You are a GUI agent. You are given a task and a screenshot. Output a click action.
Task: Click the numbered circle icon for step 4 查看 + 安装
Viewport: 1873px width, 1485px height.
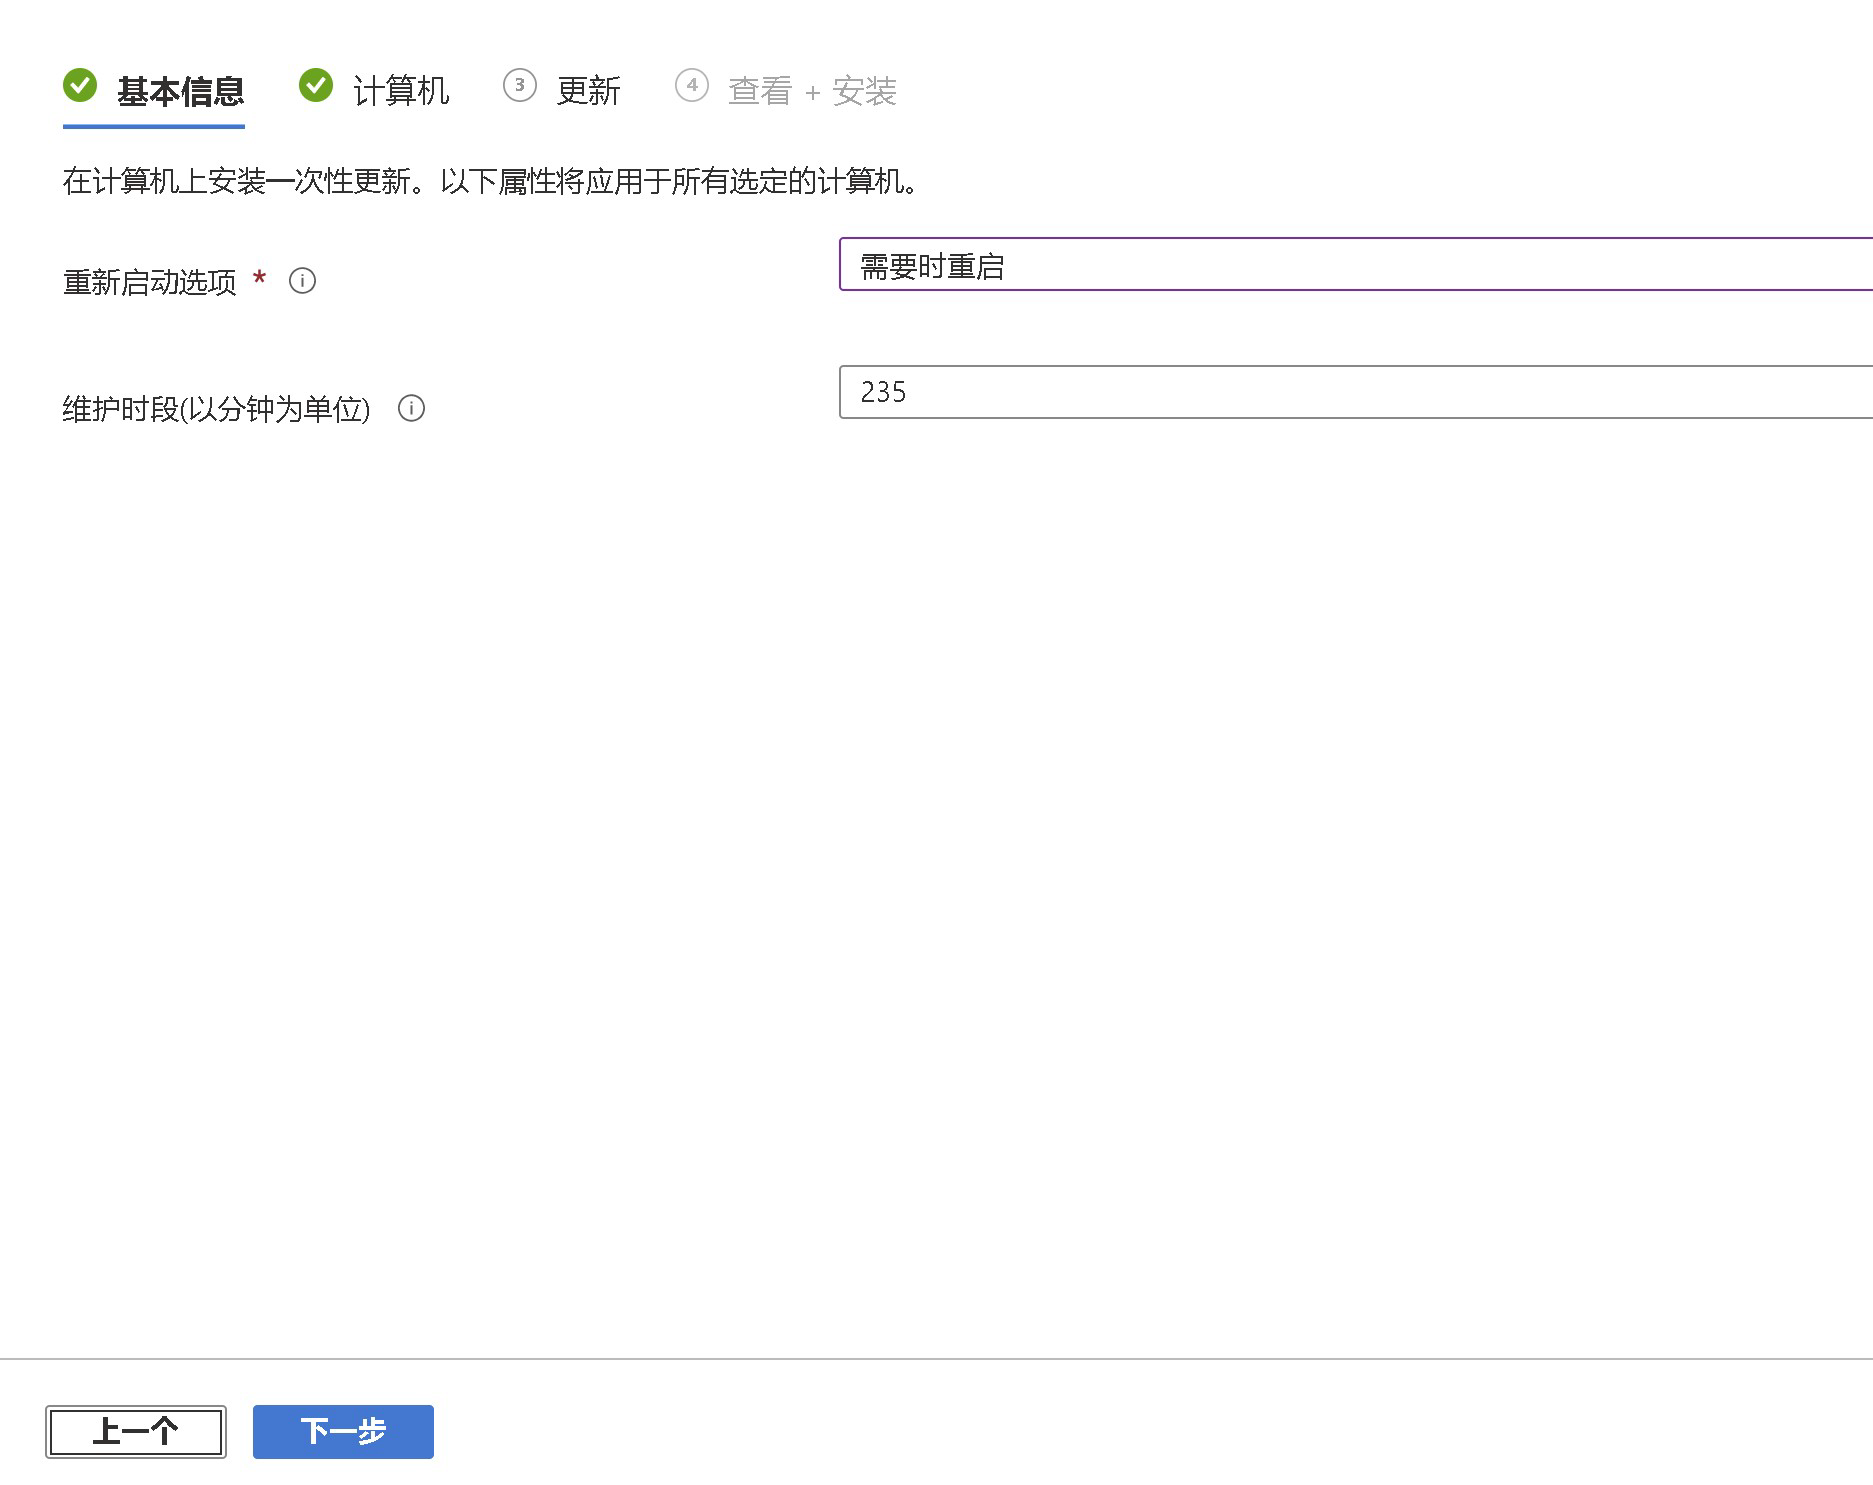click(692, 86)
